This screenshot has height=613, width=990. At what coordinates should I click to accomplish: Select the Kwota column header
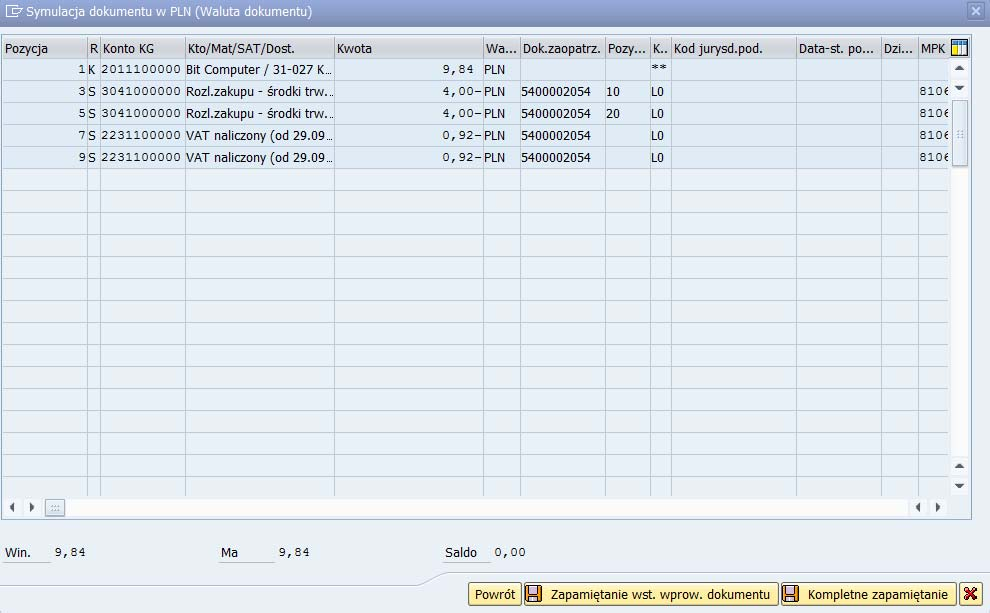pyautogui.click(x=409, y=49)
